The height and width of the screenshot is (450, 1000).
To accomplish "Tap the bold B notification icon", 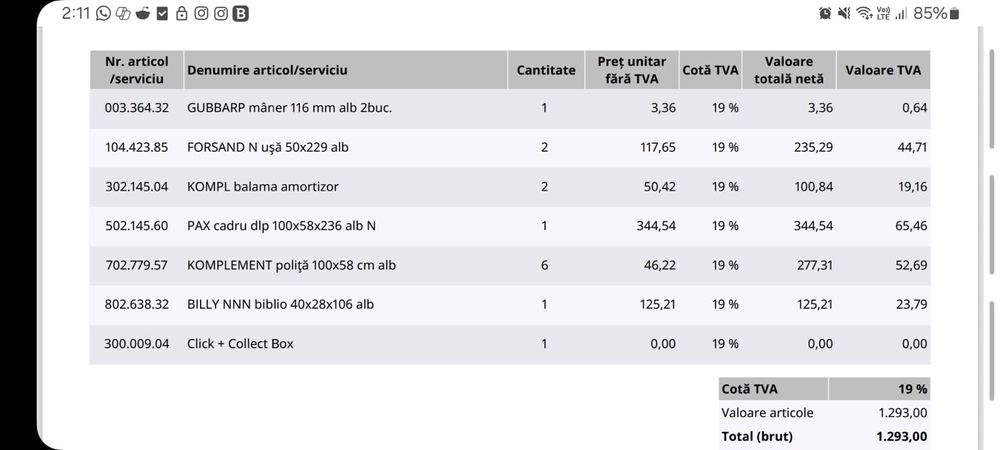I will [x=241, y=14].
